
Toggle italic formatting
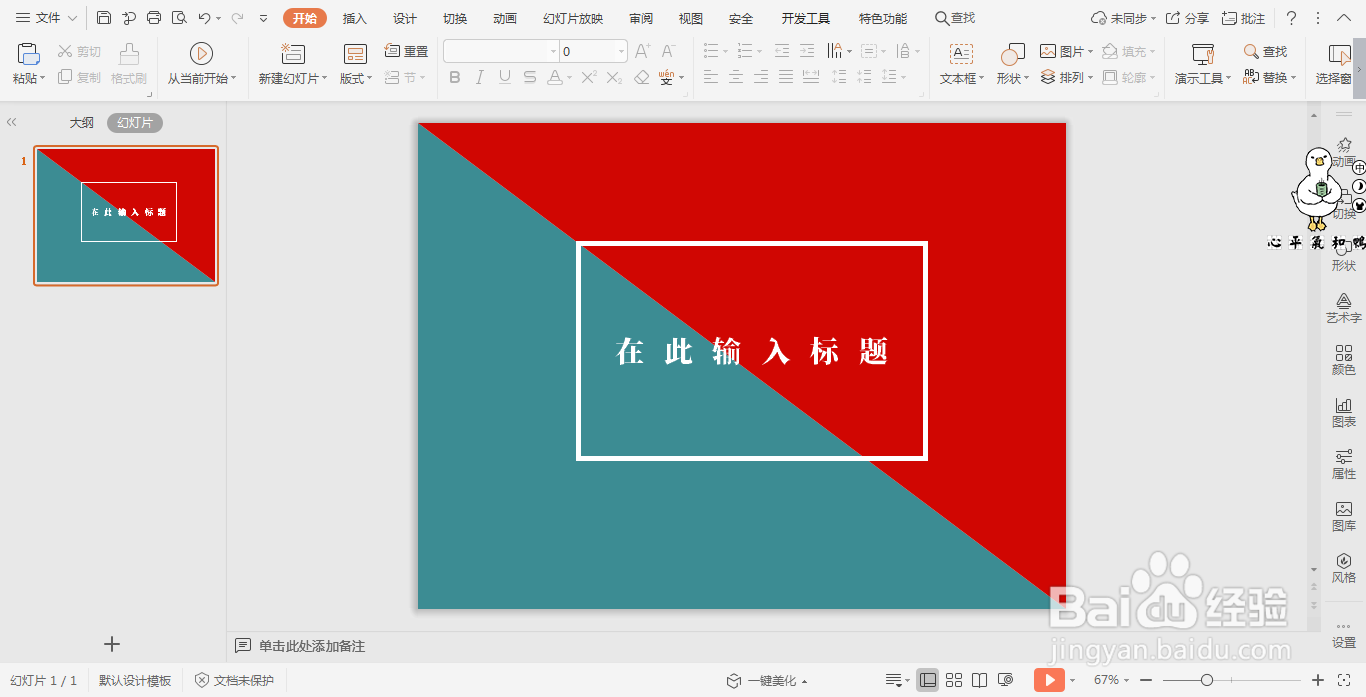coord(479,76)
